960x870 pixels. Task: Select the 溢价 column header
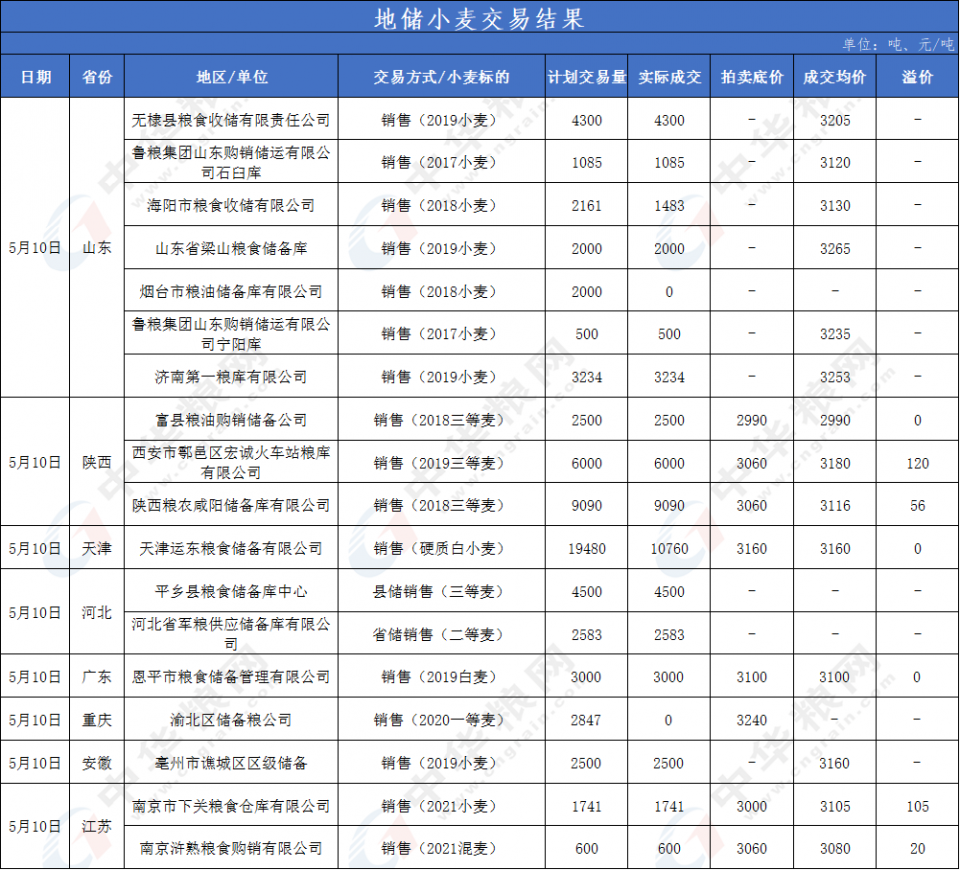917,77
